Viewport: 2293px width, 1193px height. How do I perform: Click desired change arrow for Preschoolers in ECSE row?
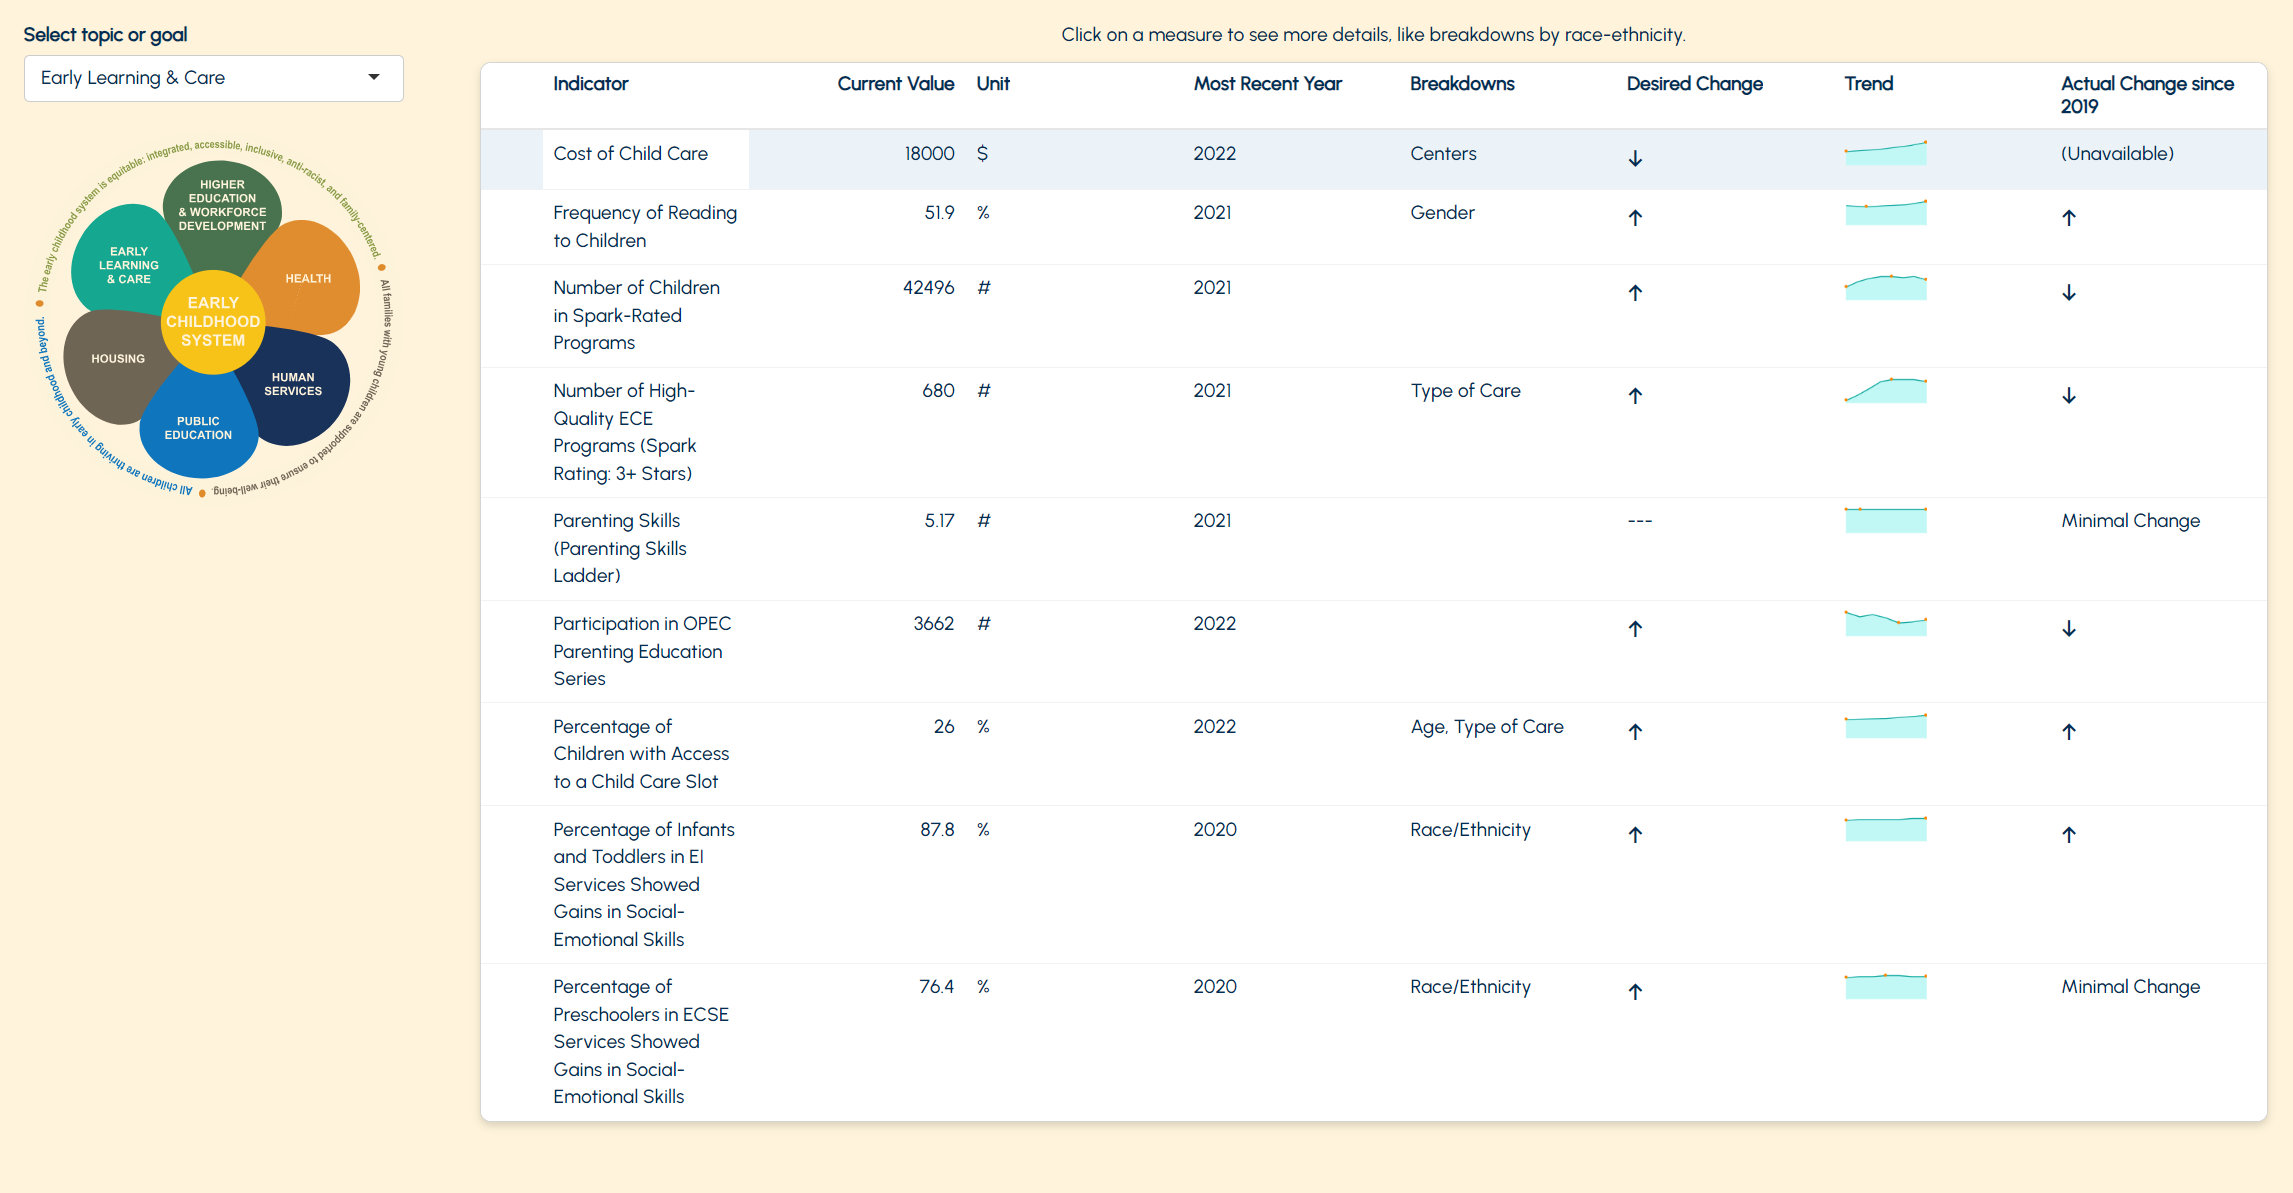pos(1636,991)
